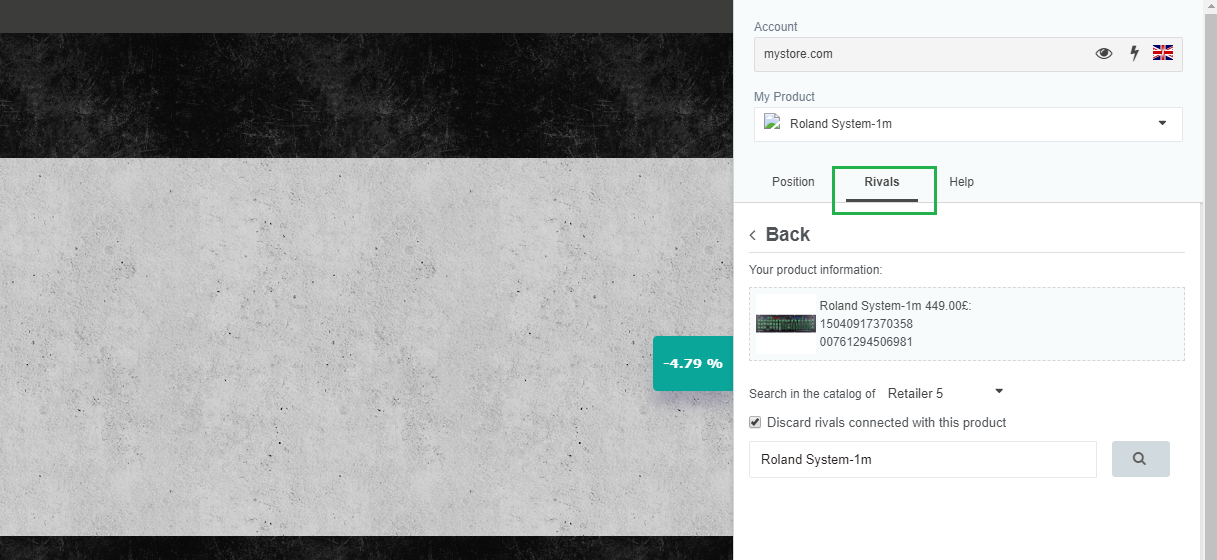Open the My Product dropdown arrow
Screen dimensions: 1217x560
coord(1162,123)
